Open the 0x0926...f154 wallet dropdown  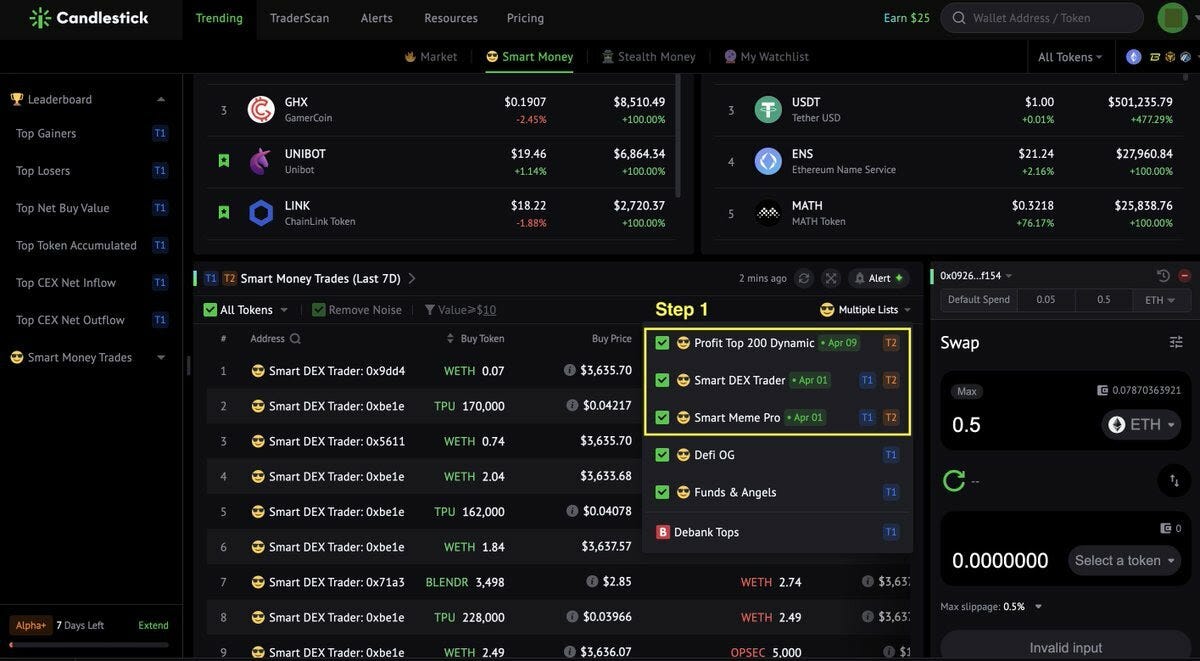(976, 276)
